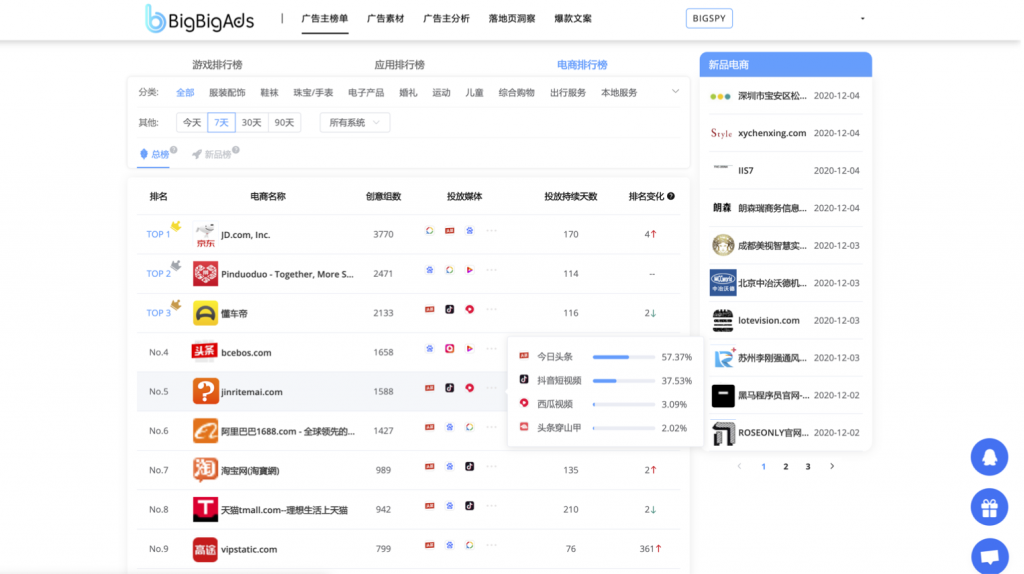Filter category by 综合购物
The image size is (1024, 574).
[x=516, y=93]
